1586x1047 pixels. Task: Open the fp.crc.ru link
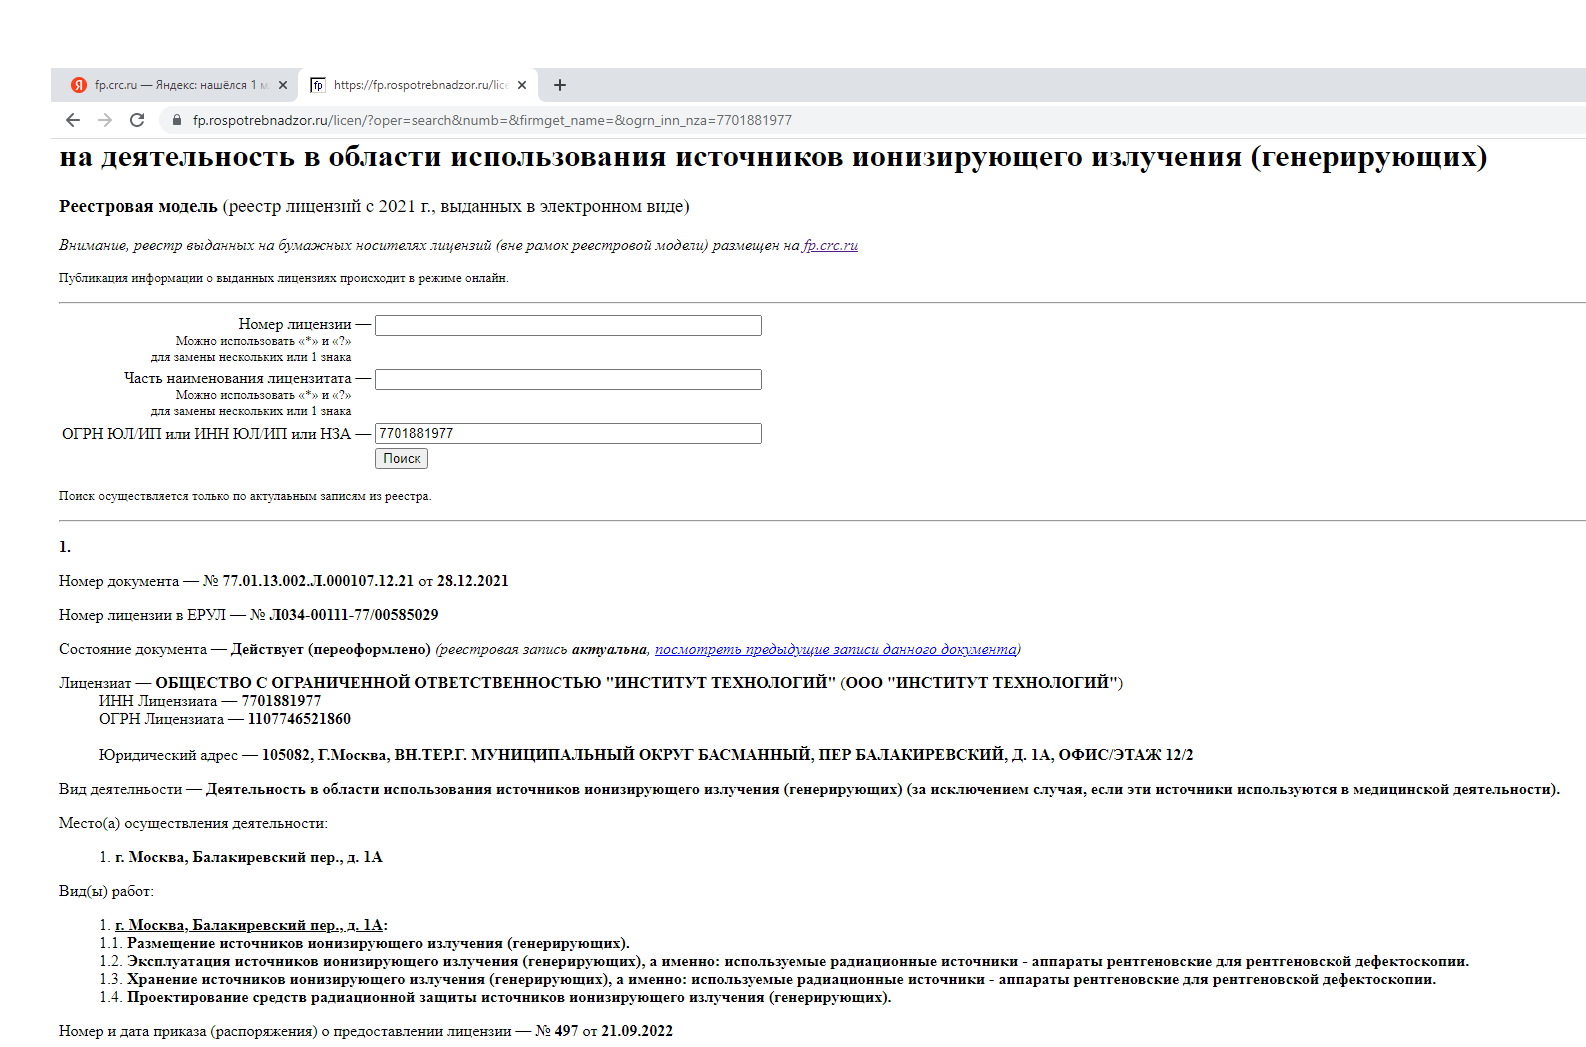[830, 245]
